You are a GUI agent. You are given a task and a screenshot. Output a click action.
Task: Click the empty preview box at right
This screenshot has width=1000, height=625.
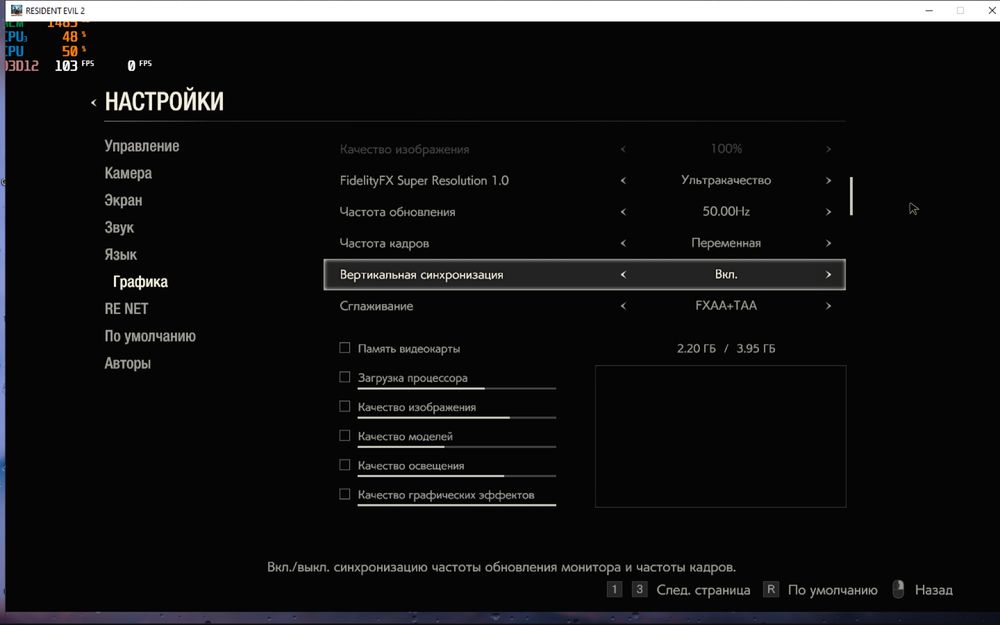pyautogui.click(x=721, y=436)
